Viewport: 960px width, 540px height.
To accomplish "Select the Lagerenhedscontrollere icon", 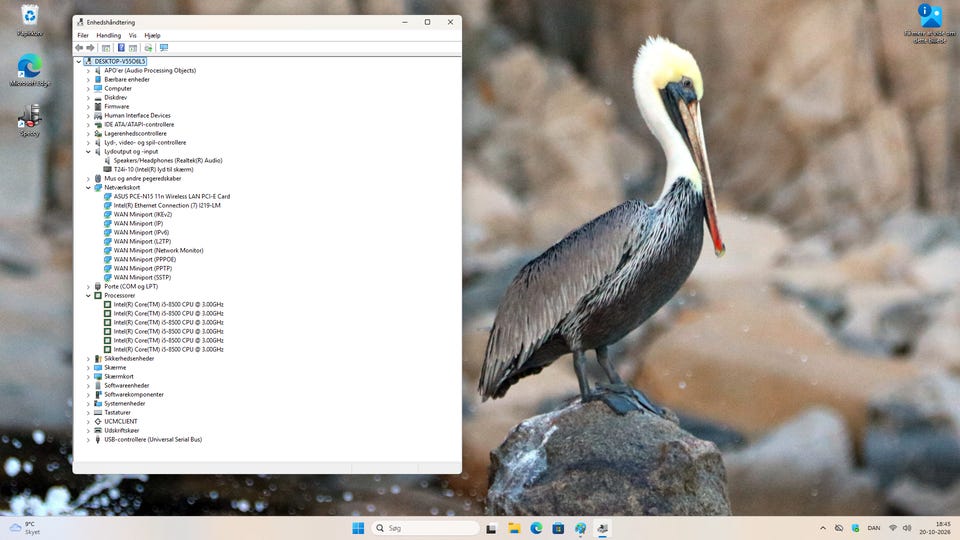I will pos(98,133).
